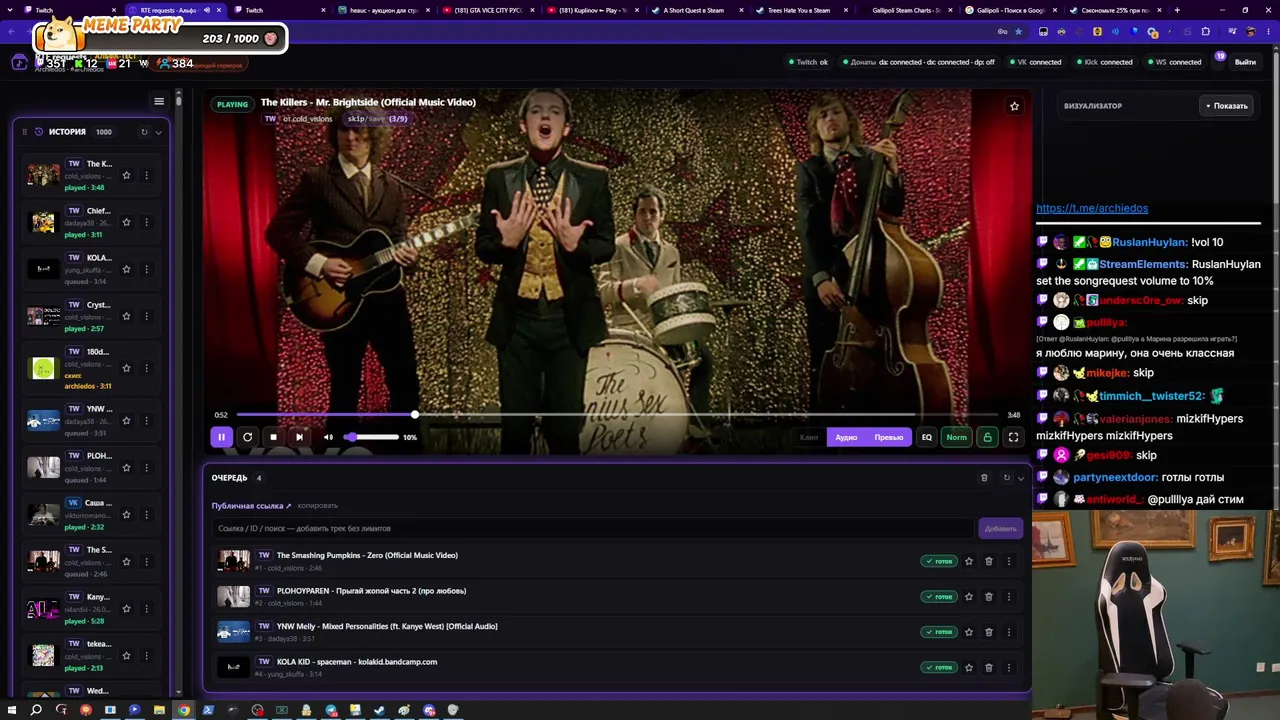Star the Chief... track in history

coord(126,222)
